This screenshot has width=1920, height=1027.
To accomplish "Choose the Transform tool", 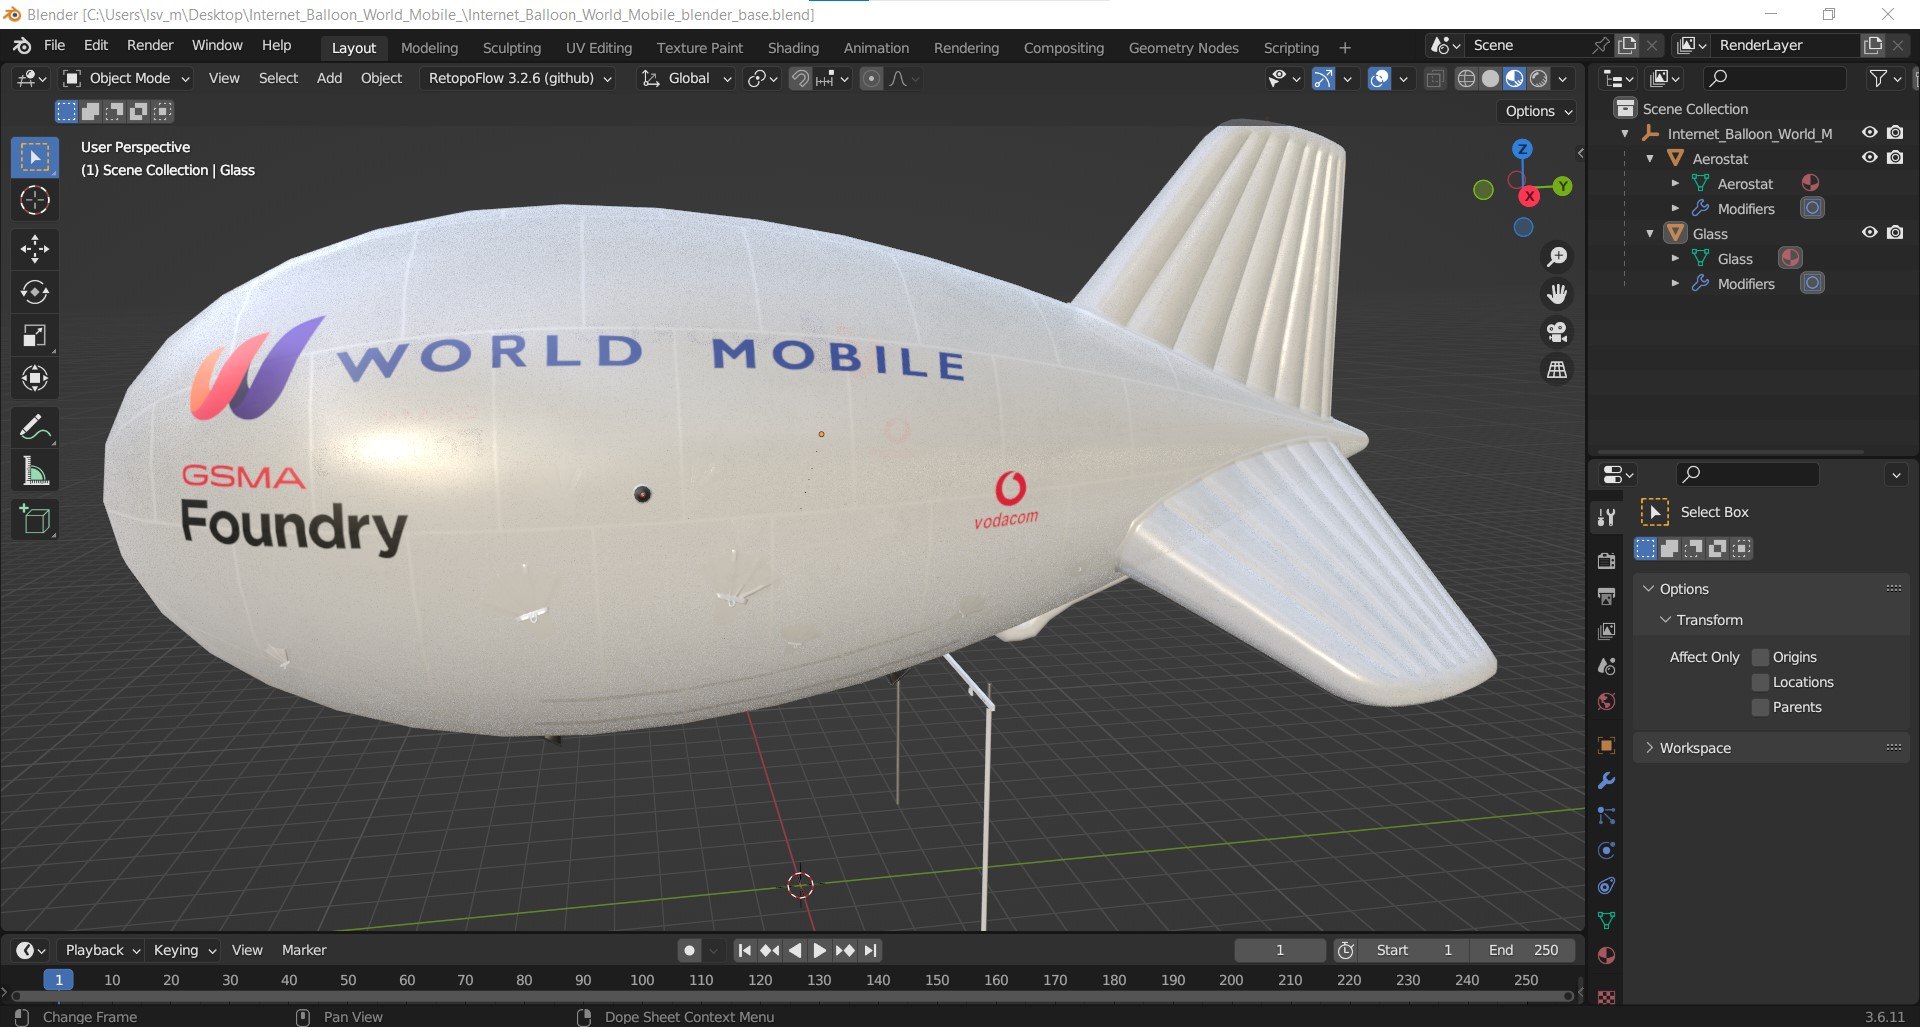I will (35, 378).
